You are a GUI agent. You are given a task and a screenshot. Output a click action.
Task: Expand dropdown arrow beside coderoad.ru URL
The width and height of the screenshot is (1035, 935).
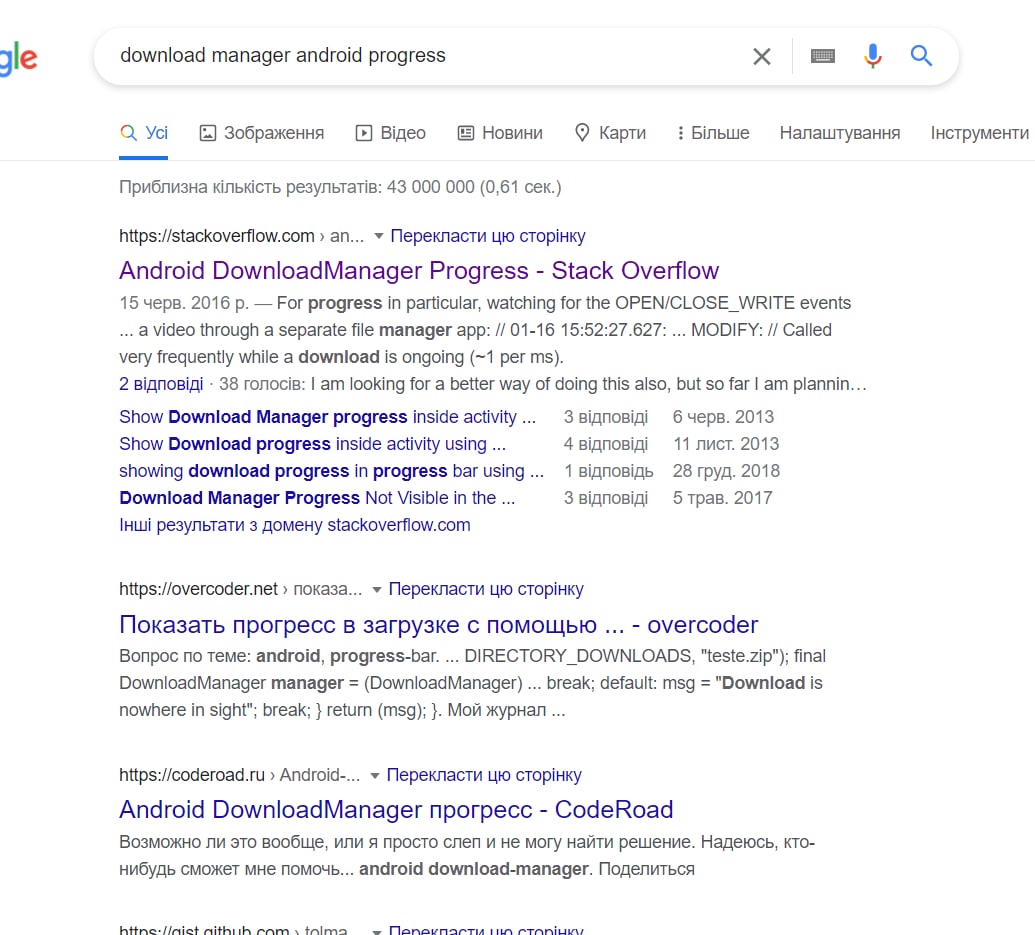tap(374, 775)
